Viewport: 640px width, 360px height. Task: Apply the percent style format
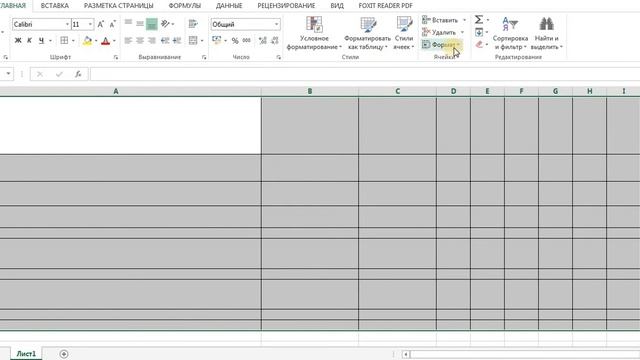click(235, 40)
